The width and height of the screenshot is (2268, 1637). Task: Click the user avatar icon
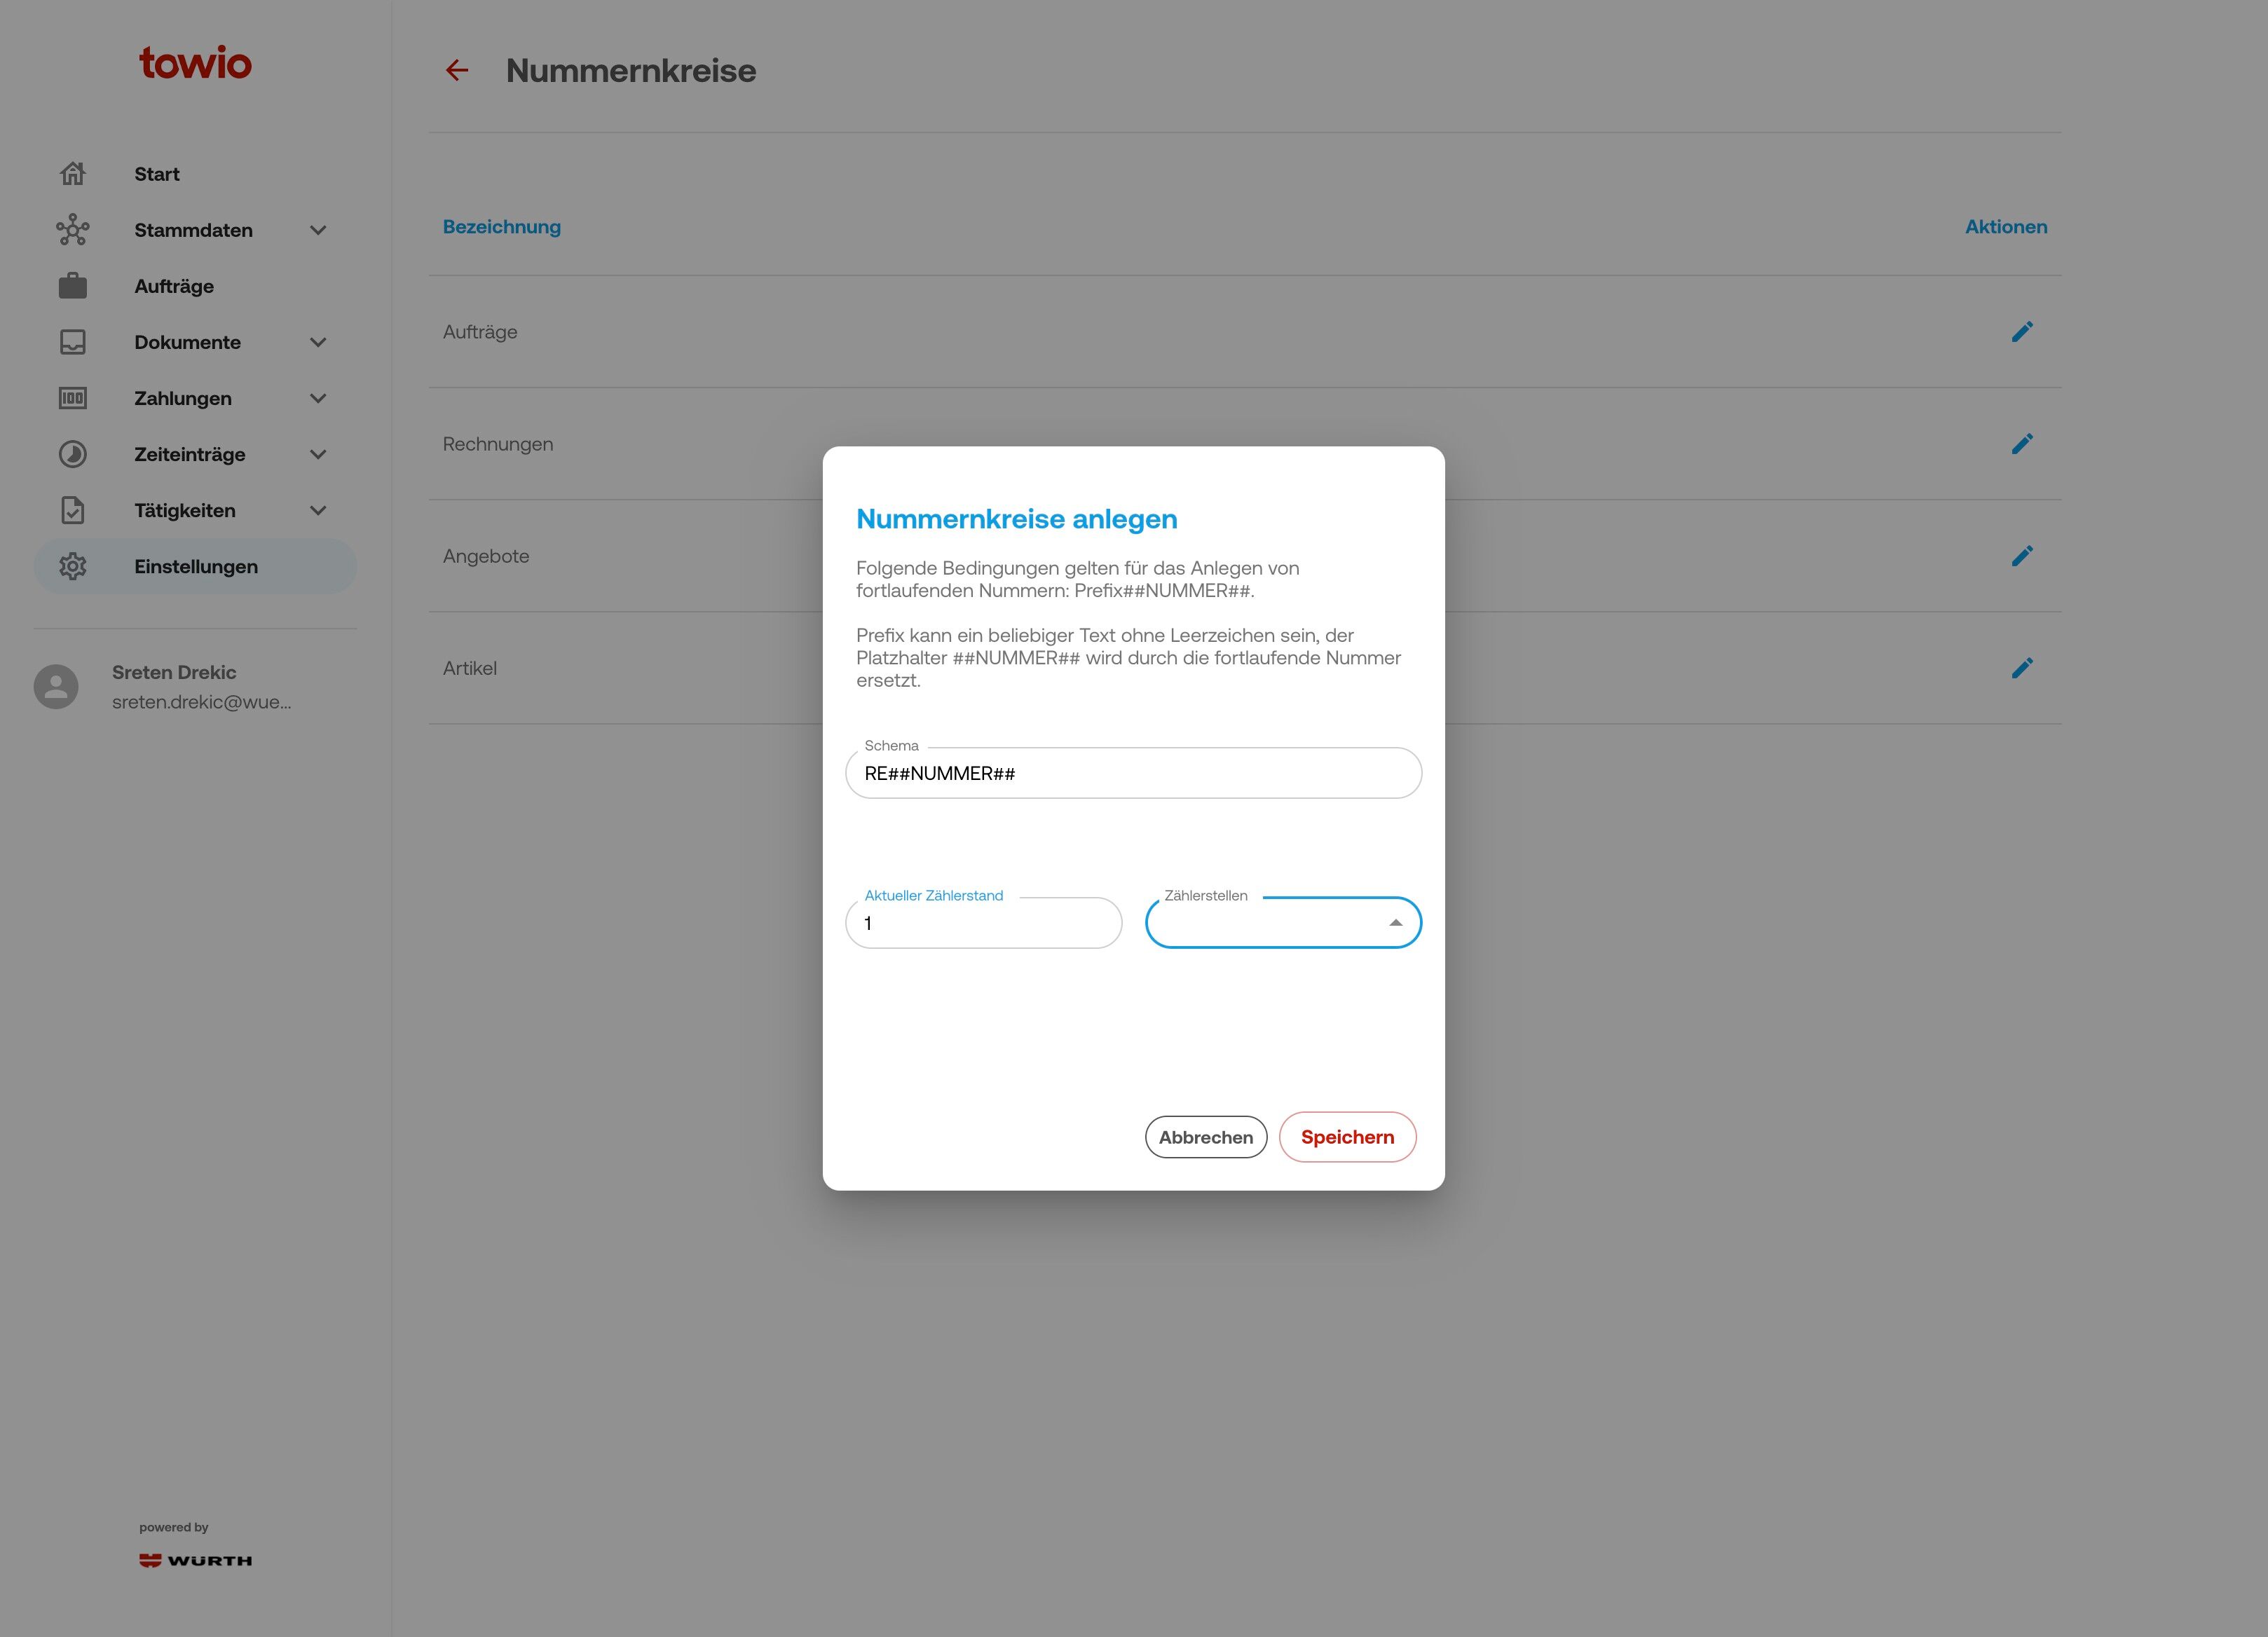56,687
